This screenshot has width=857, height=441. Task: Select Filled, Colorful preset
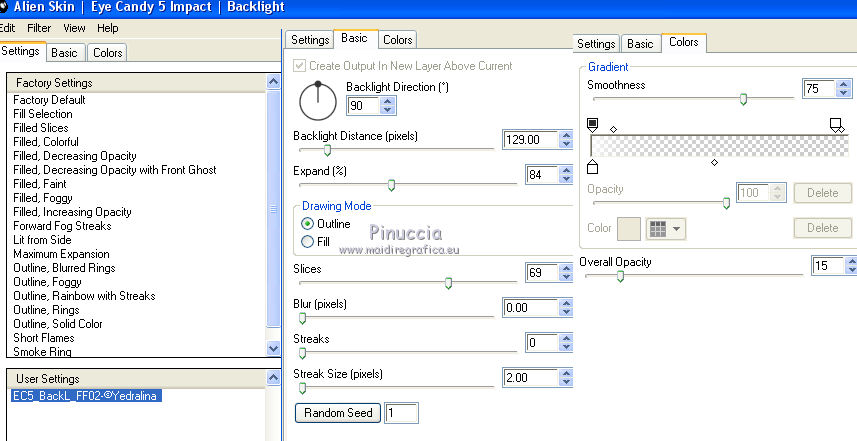(46, 142)
